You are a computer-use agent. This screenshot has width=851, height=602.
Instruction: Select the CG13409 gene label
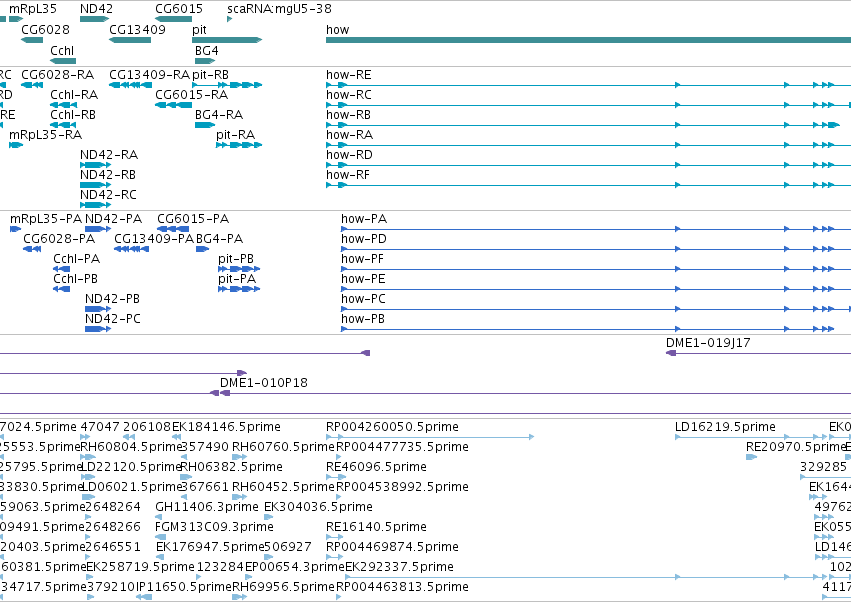click(x=137, y=29)
